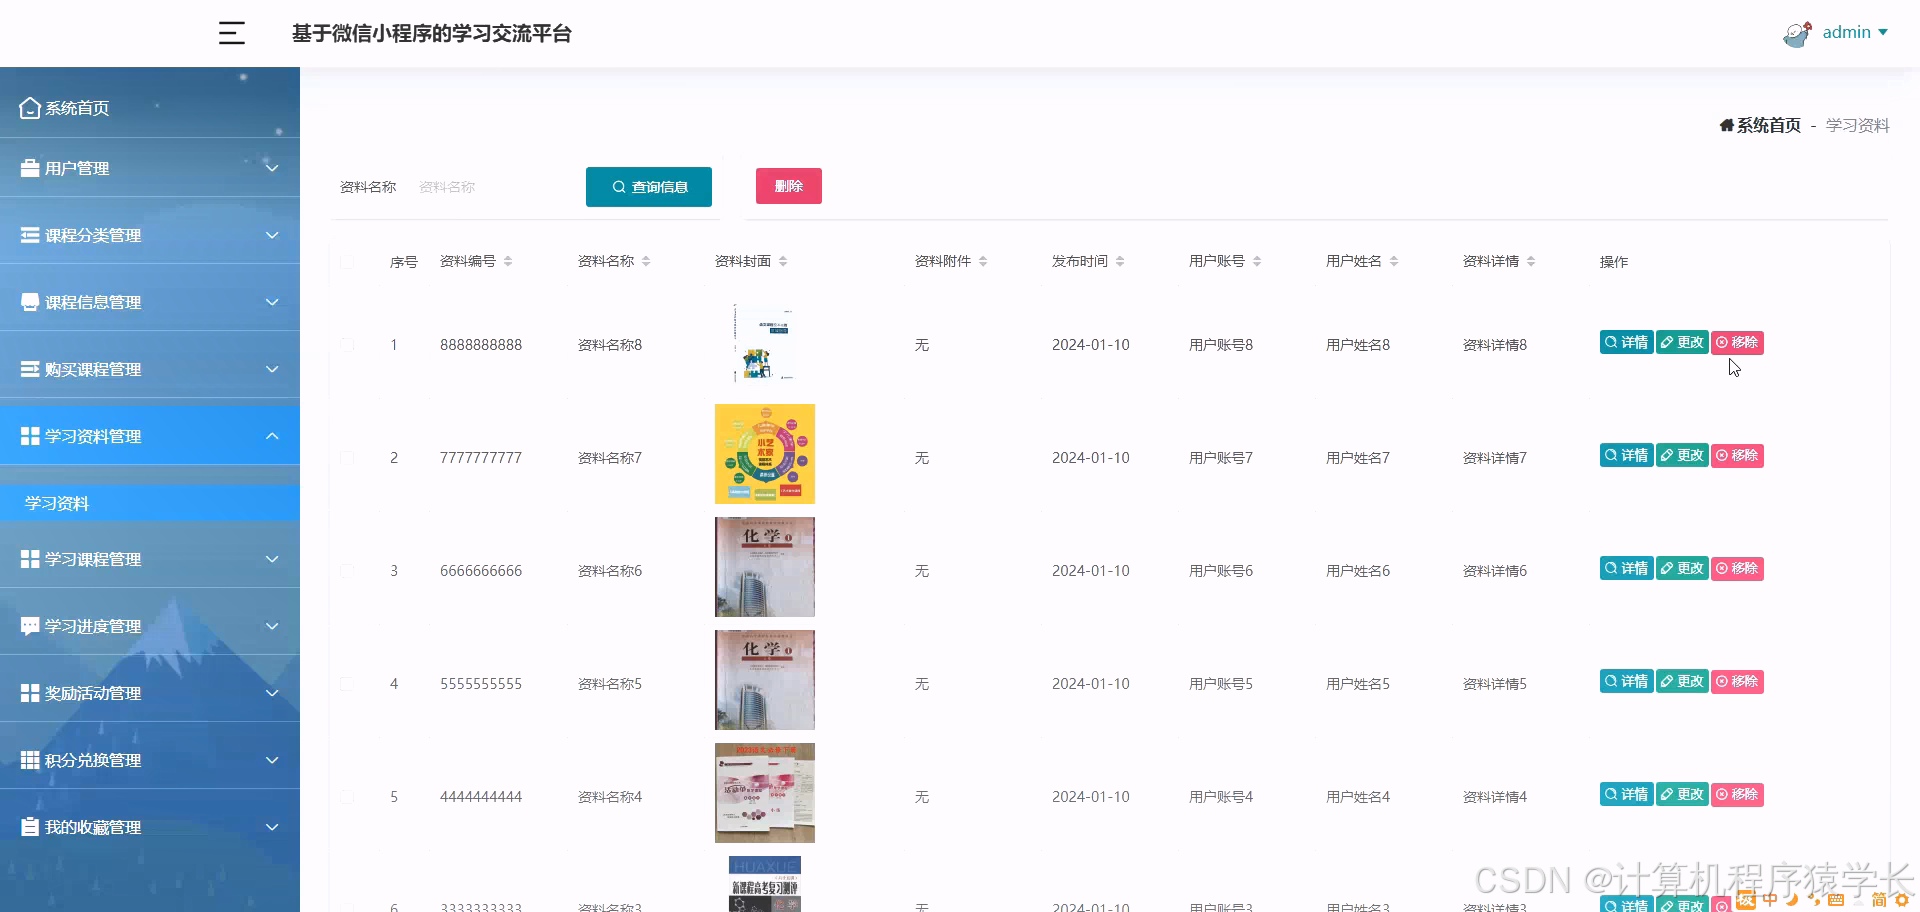Click the magnifier icon on first row 详情 button
This screenshot has width=1920, height=912.
tap(1609, 342)
